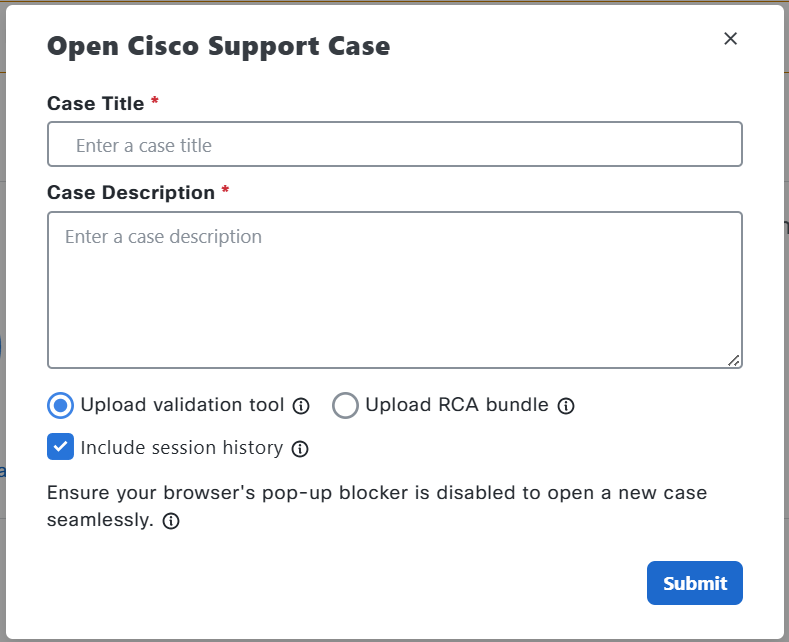The height and width of the screenshot is (642, 789).
Task: Click the Open Cisco Support Case heading
Action: tap(218, 46)
